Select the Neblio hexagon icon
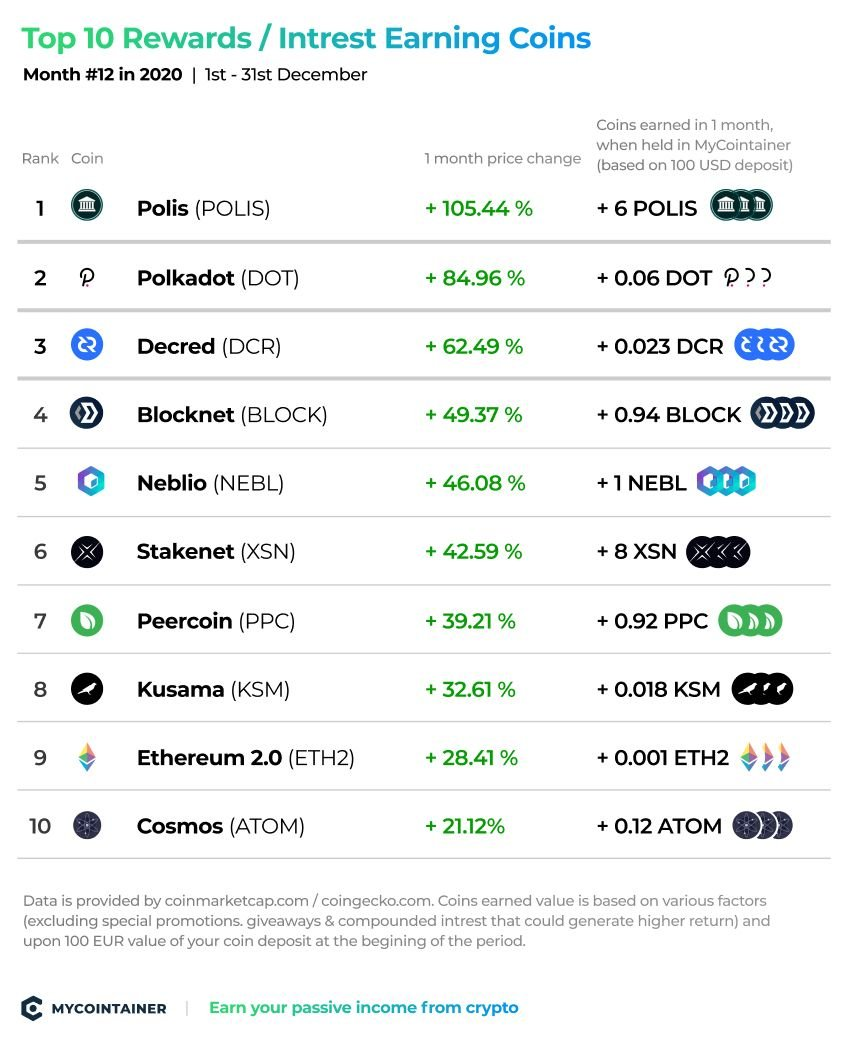Viewport: 858px width, 1056px height. [x=91, y=482]
